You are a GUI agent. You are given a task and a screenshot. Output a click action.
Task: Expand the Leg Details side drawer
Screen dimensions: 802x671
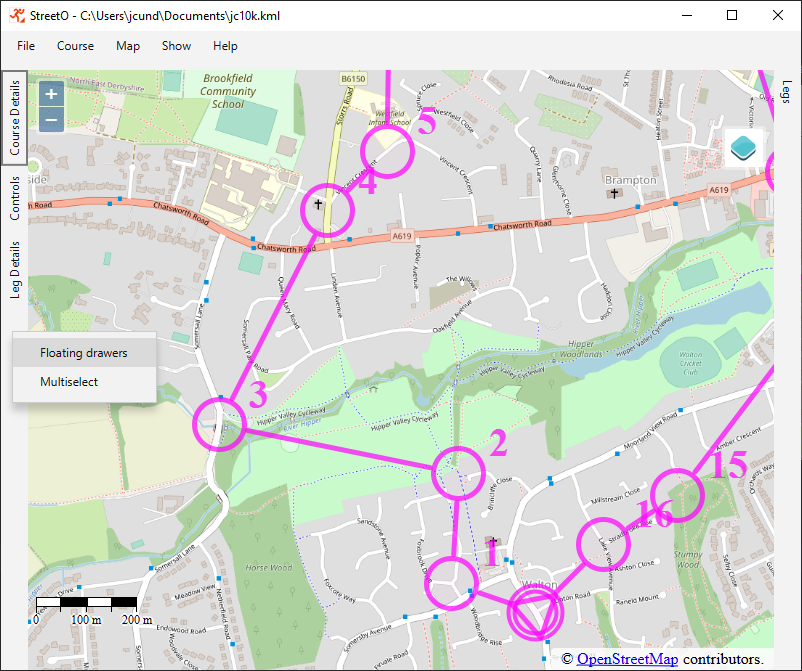15,269
